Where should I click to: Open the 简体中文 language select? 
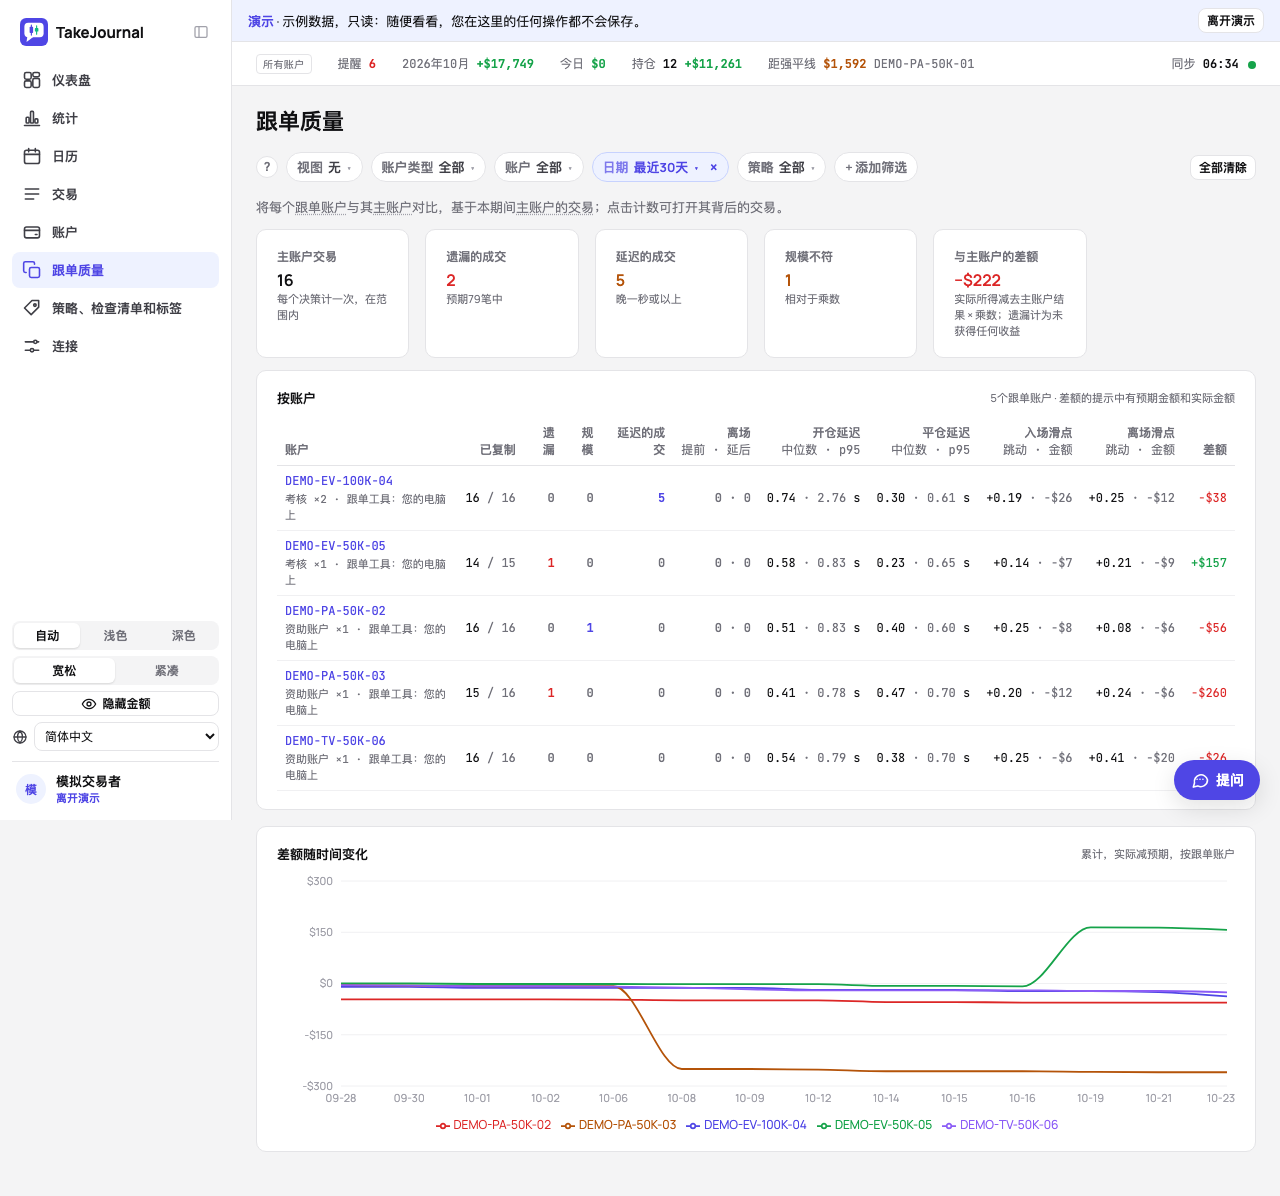pyautogui.click(x=126, y=737)
